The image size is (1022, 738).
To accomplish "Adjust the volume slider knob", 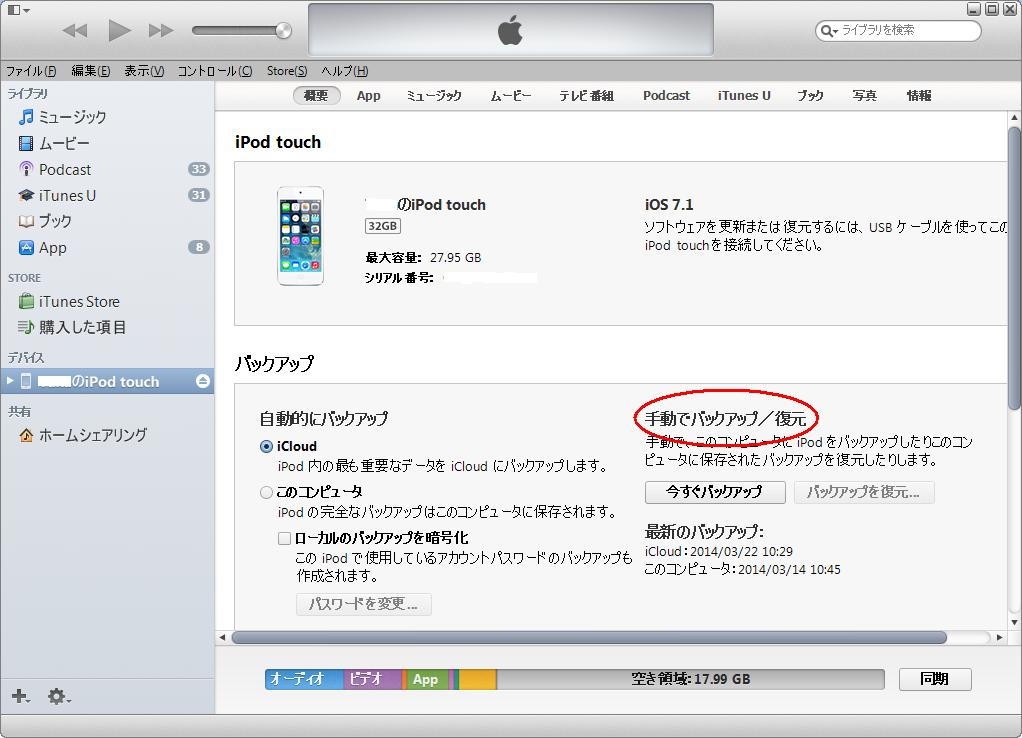I will click(284, 30).
